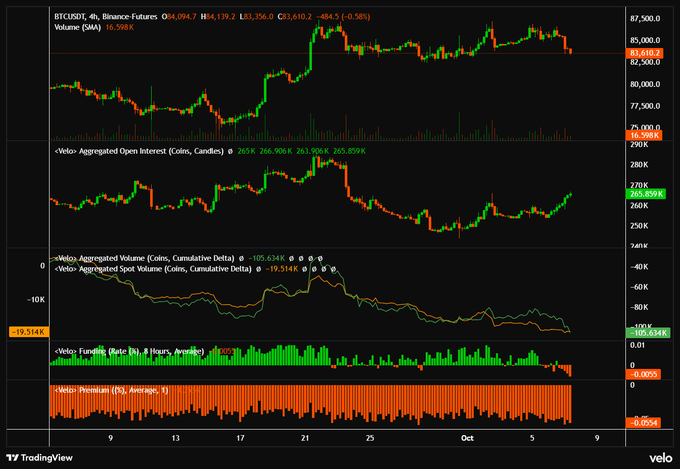Click the 270K open interest axis label

click(640, 185)
